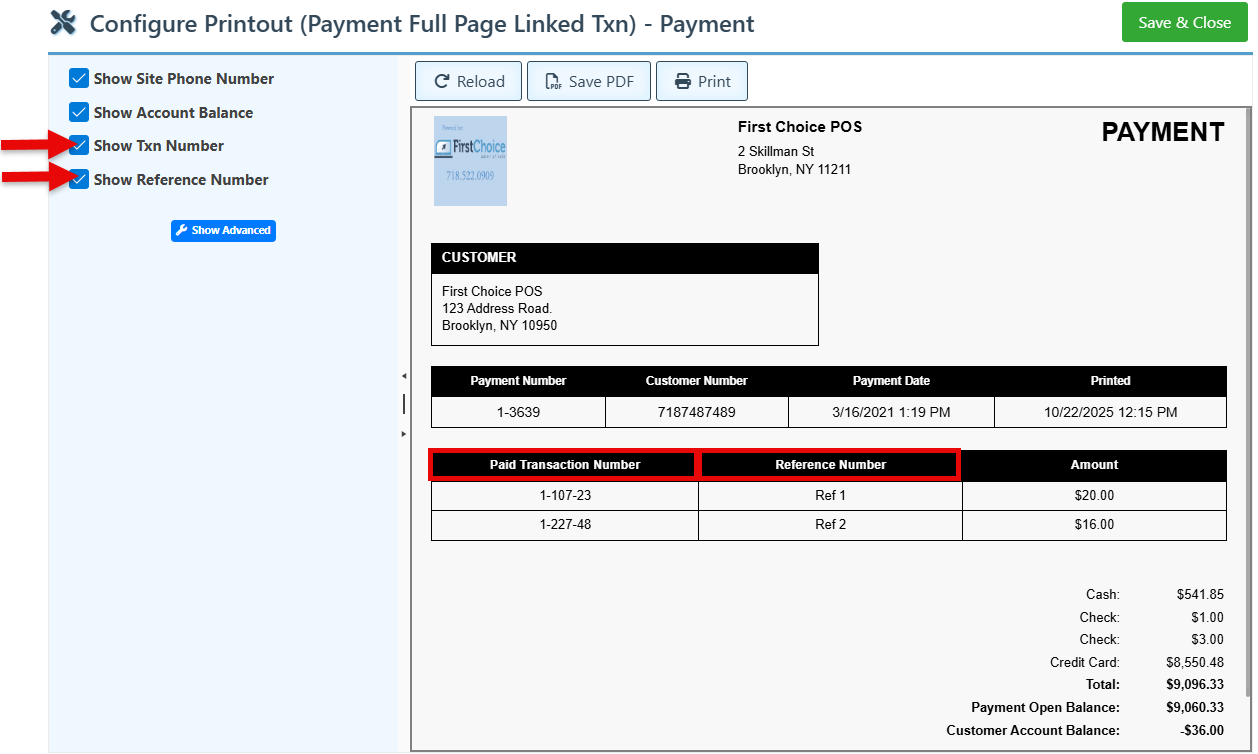Click the Show Advanced wrench button

[223, 231]
